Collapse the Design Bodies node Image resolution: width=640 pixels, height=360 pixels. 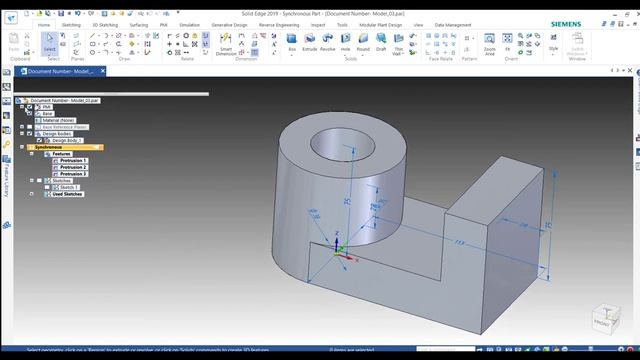pos(22,133)
